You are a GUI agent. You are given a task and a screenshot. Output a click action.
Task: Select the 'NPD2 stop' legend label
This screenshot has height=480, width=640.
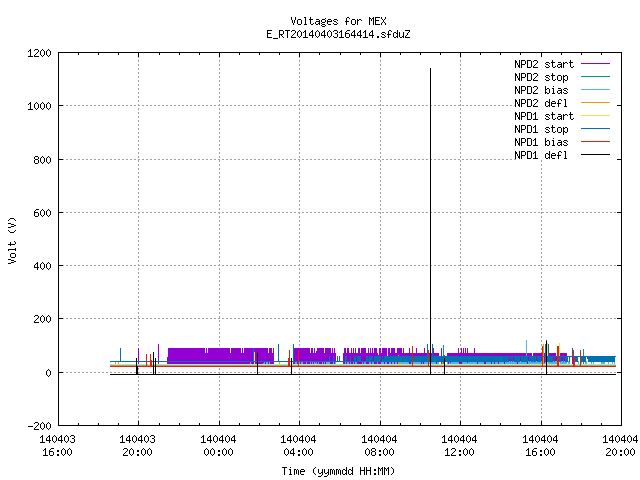[x=541, y=77]
